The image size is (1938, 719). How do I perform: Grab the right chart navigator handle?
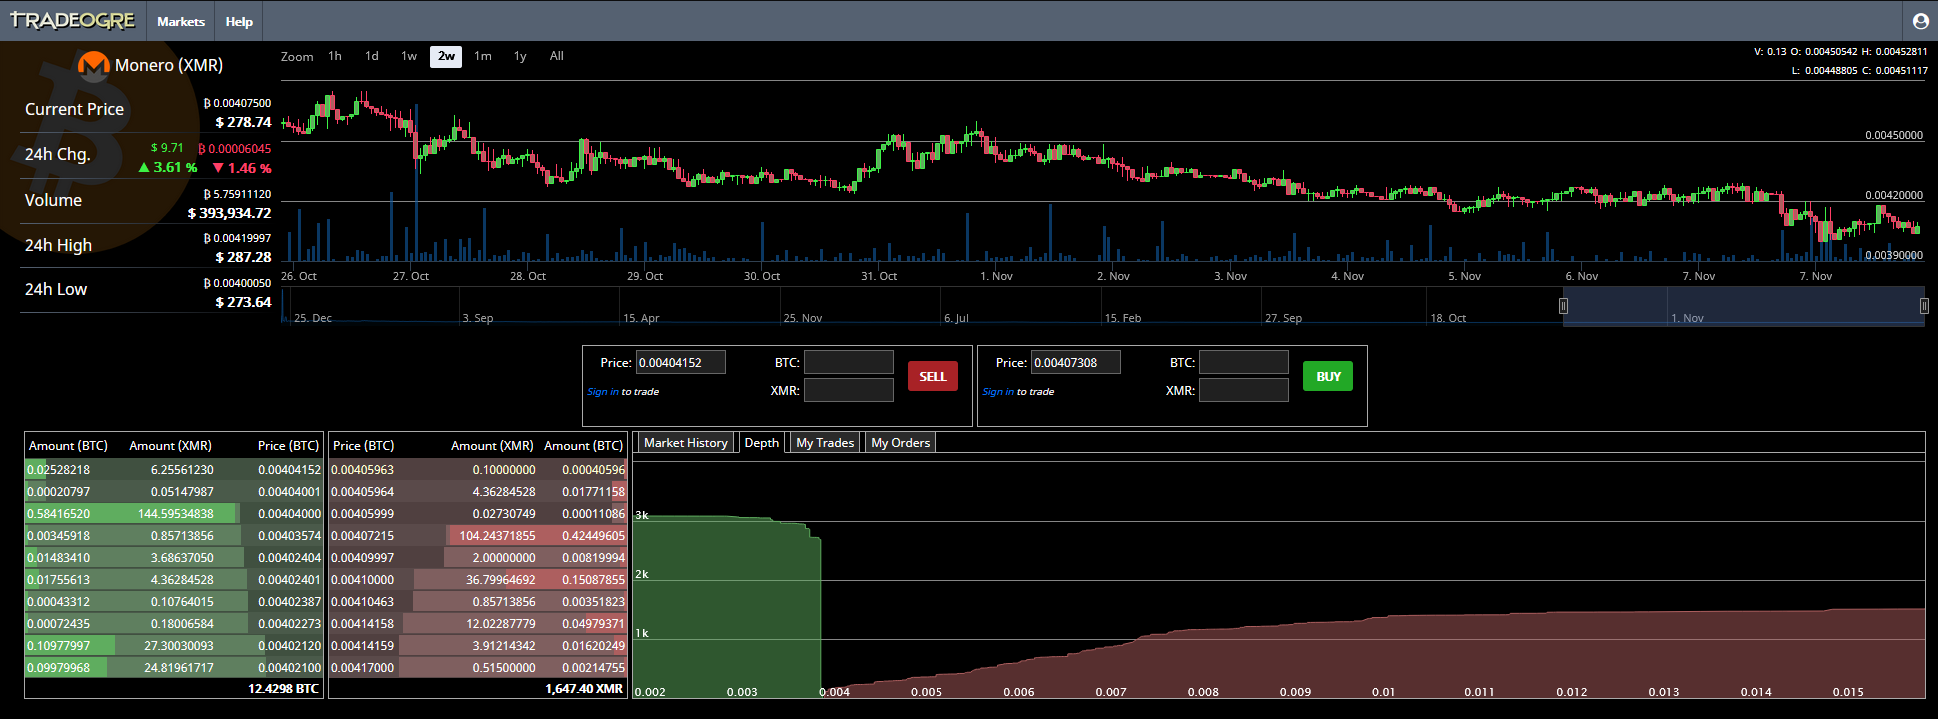coord(1923,306)
